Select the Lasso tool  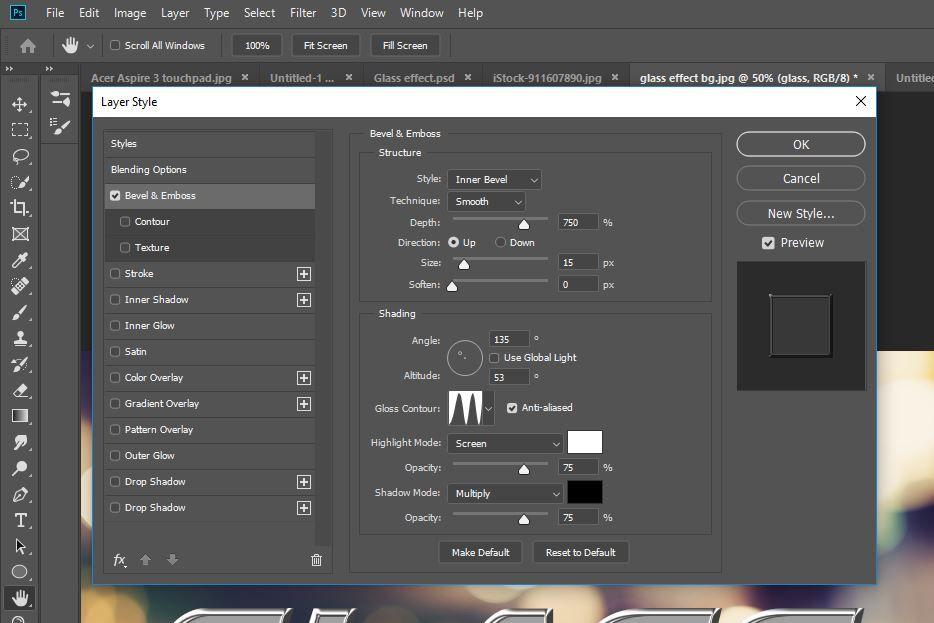tap(20, 156)
